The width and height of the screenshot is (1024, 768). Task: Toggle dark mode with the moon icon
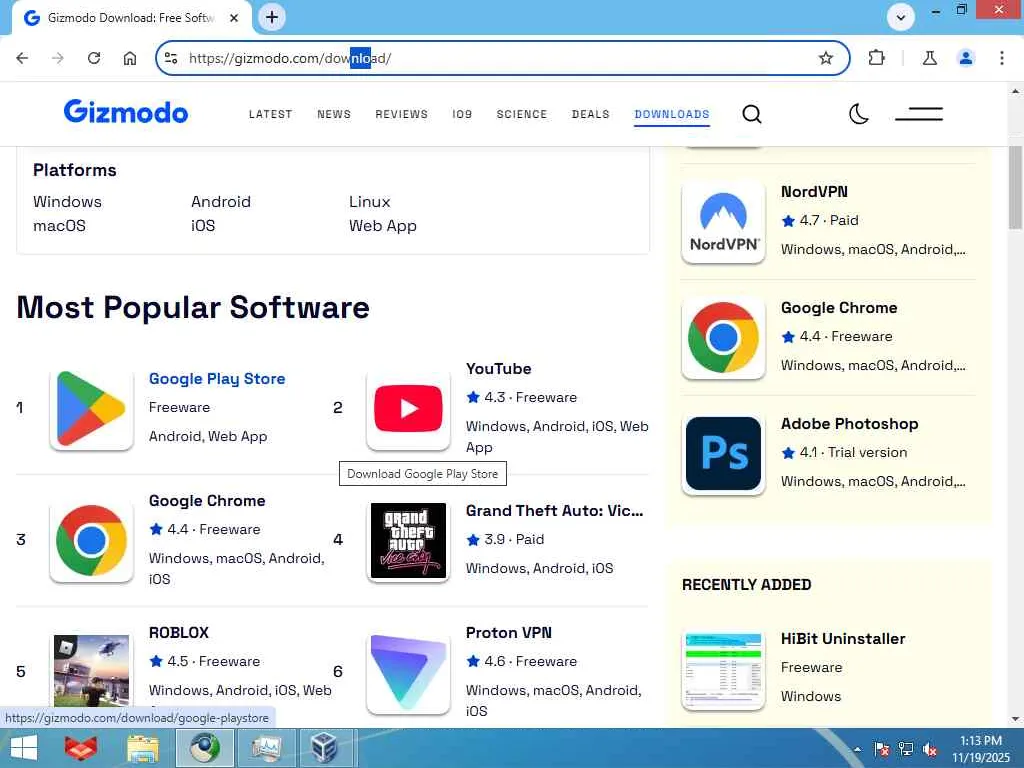pos(858,114)
